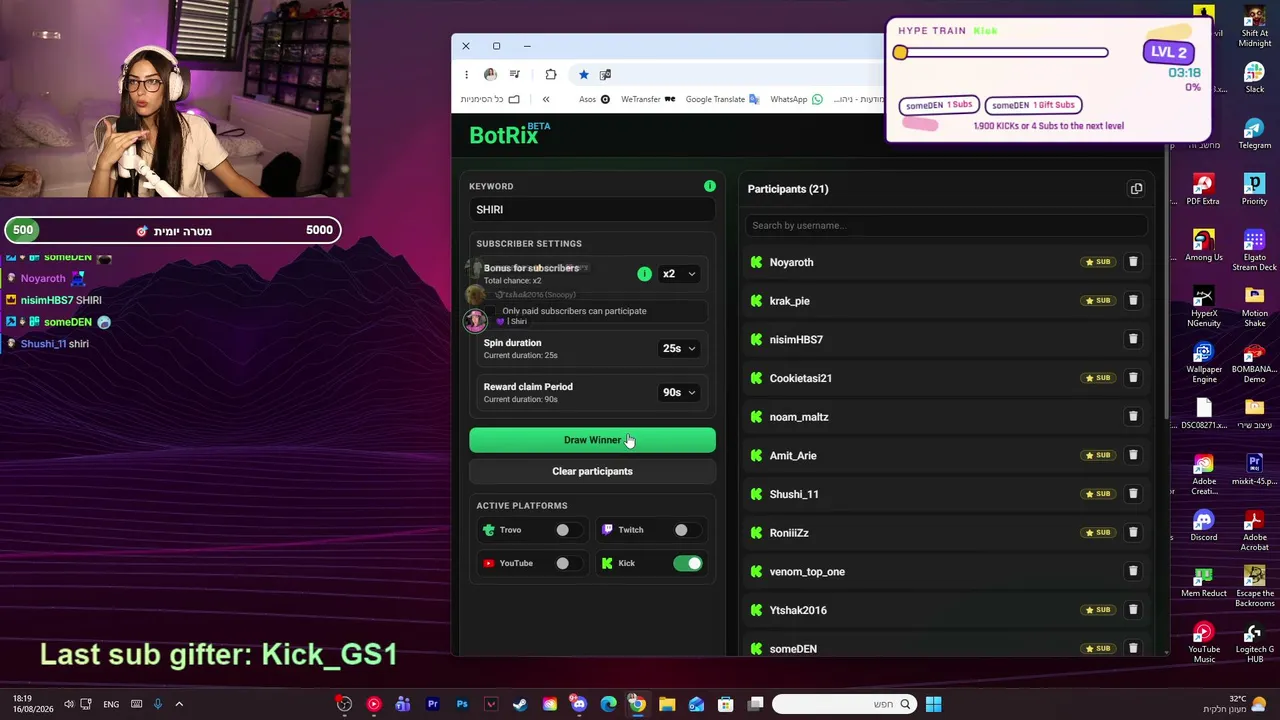The height and width of the screenshot is (720, 1280).
Task: Click the green info icon beside Keyword
Action: (x=710, y=186)
